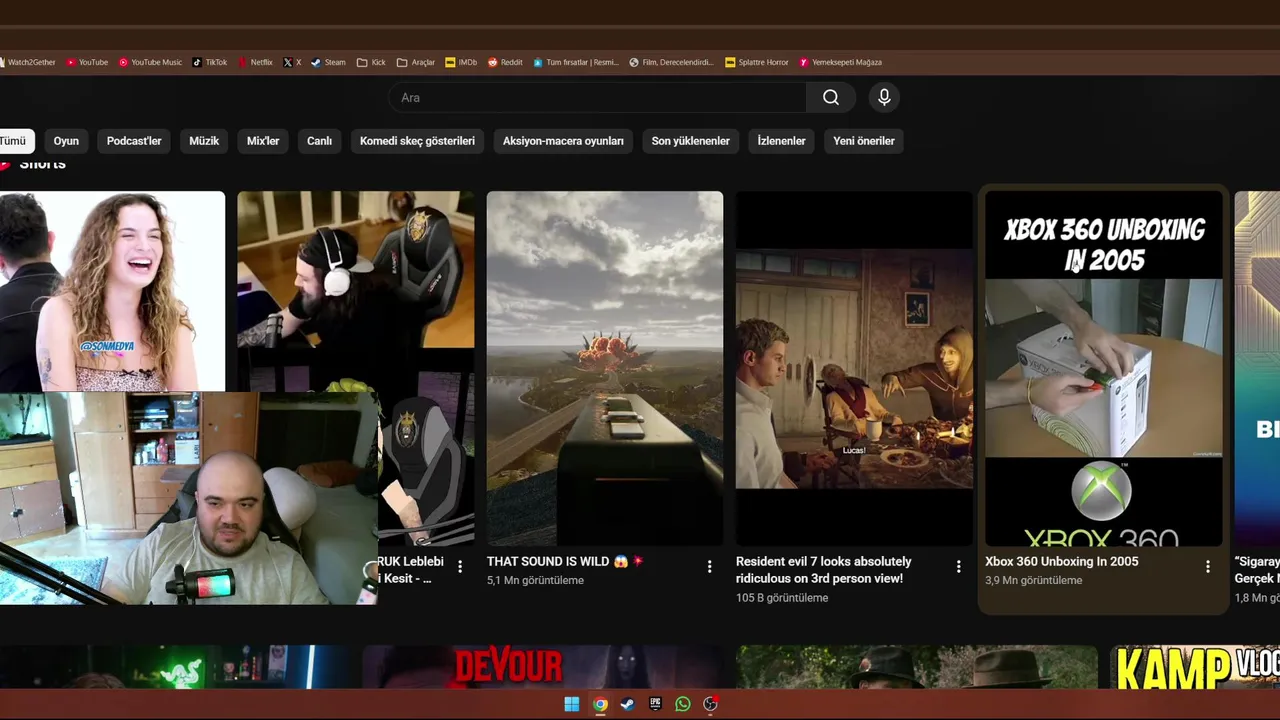Launch Steam from the taskbar
Image resolution: width=1280 pixels, height=720 pixels.
point(627,704)
